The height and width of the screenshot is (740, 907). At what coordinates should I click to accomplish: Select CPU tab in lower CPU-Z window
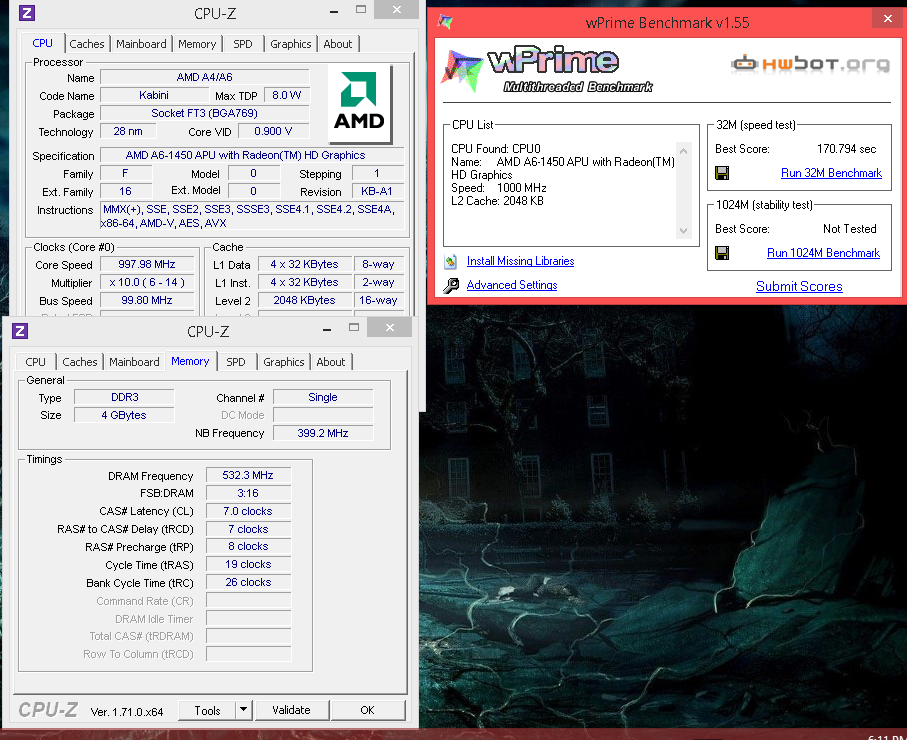pyautogui.click(x=35, y=362)
